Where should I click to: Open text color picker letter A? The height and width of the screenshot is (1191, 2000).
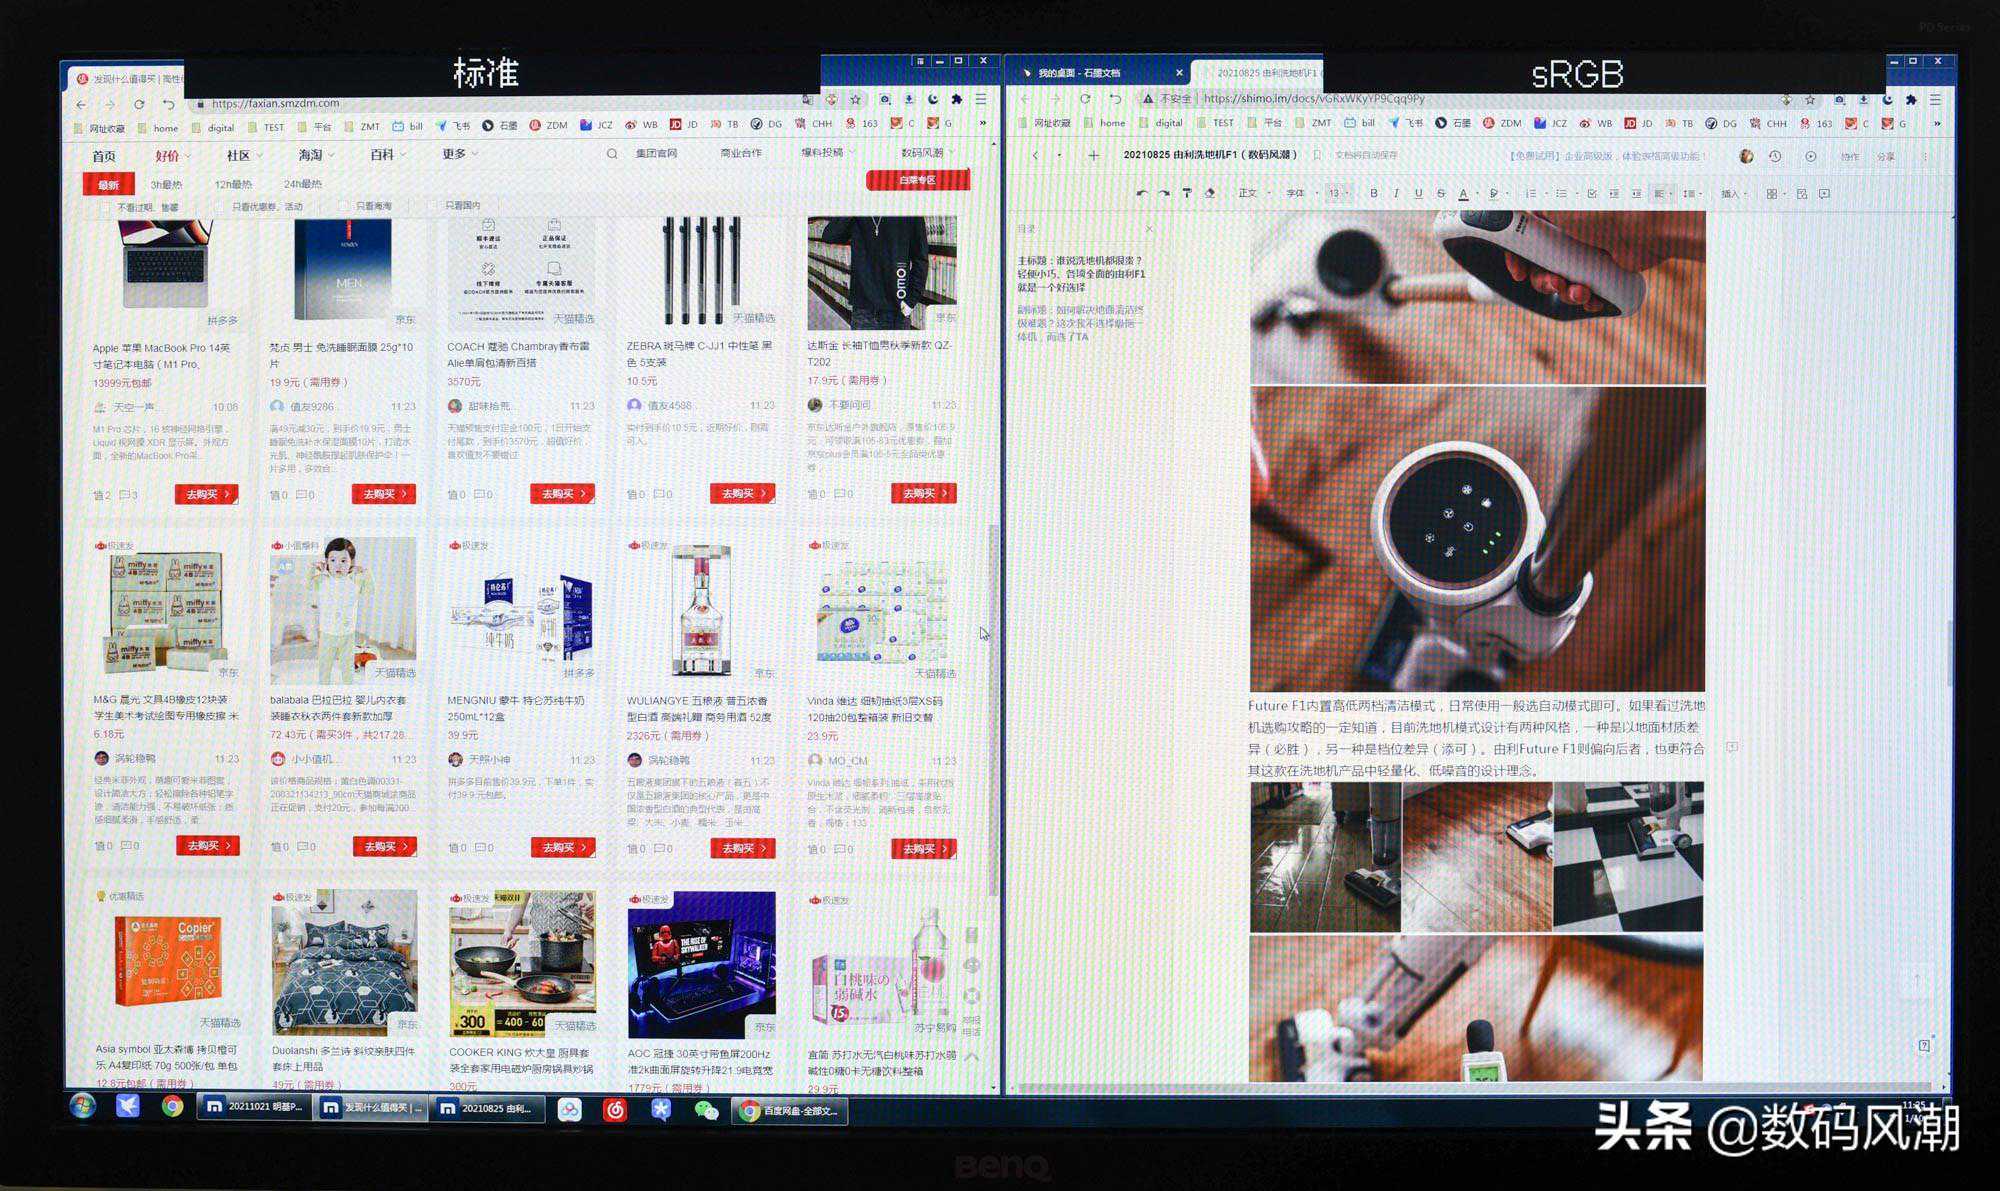coord(1463,193)
